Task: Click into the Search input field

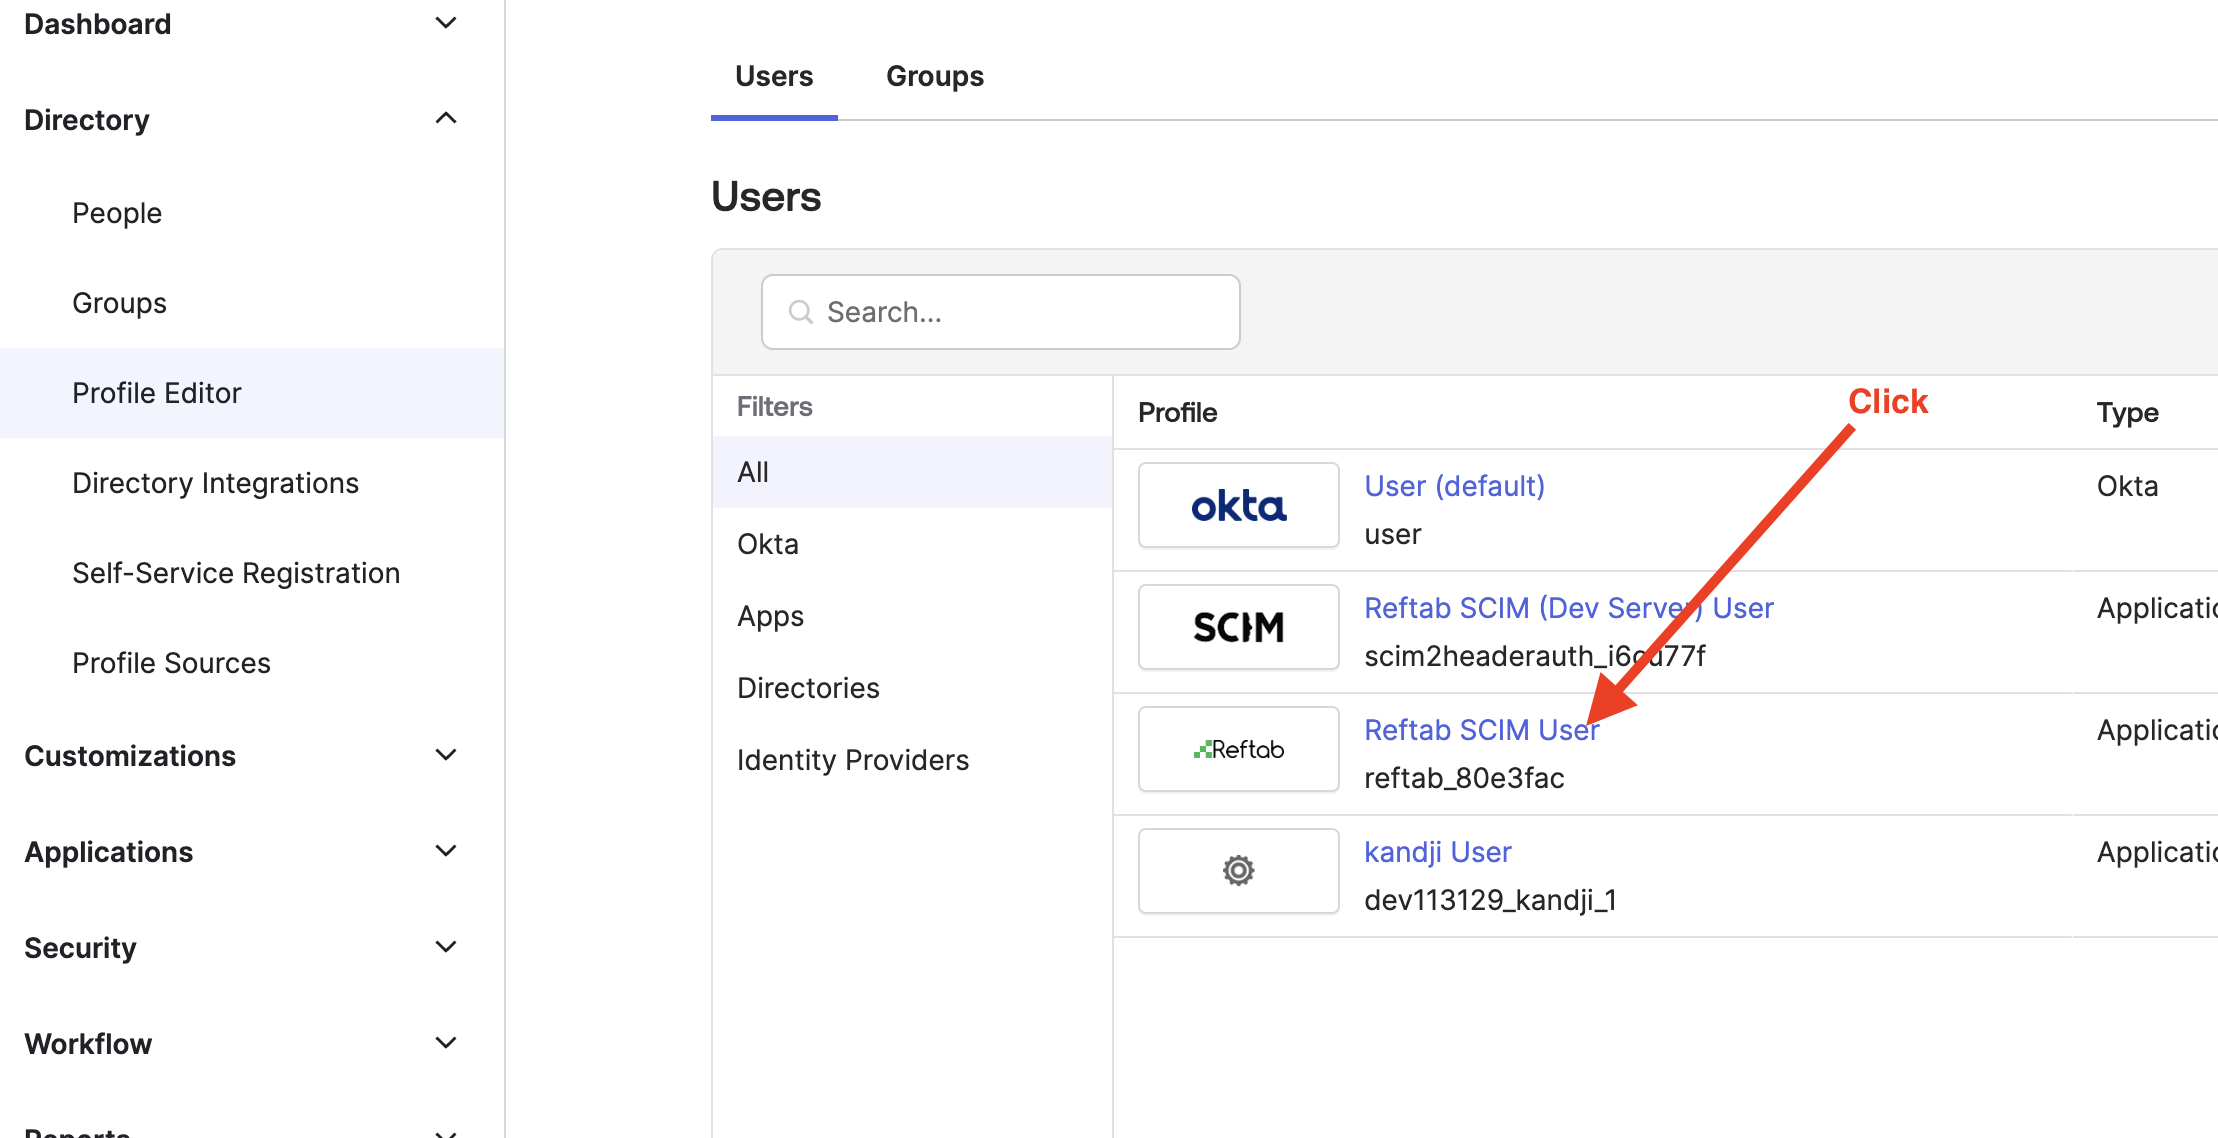Action: (1000, 312)
